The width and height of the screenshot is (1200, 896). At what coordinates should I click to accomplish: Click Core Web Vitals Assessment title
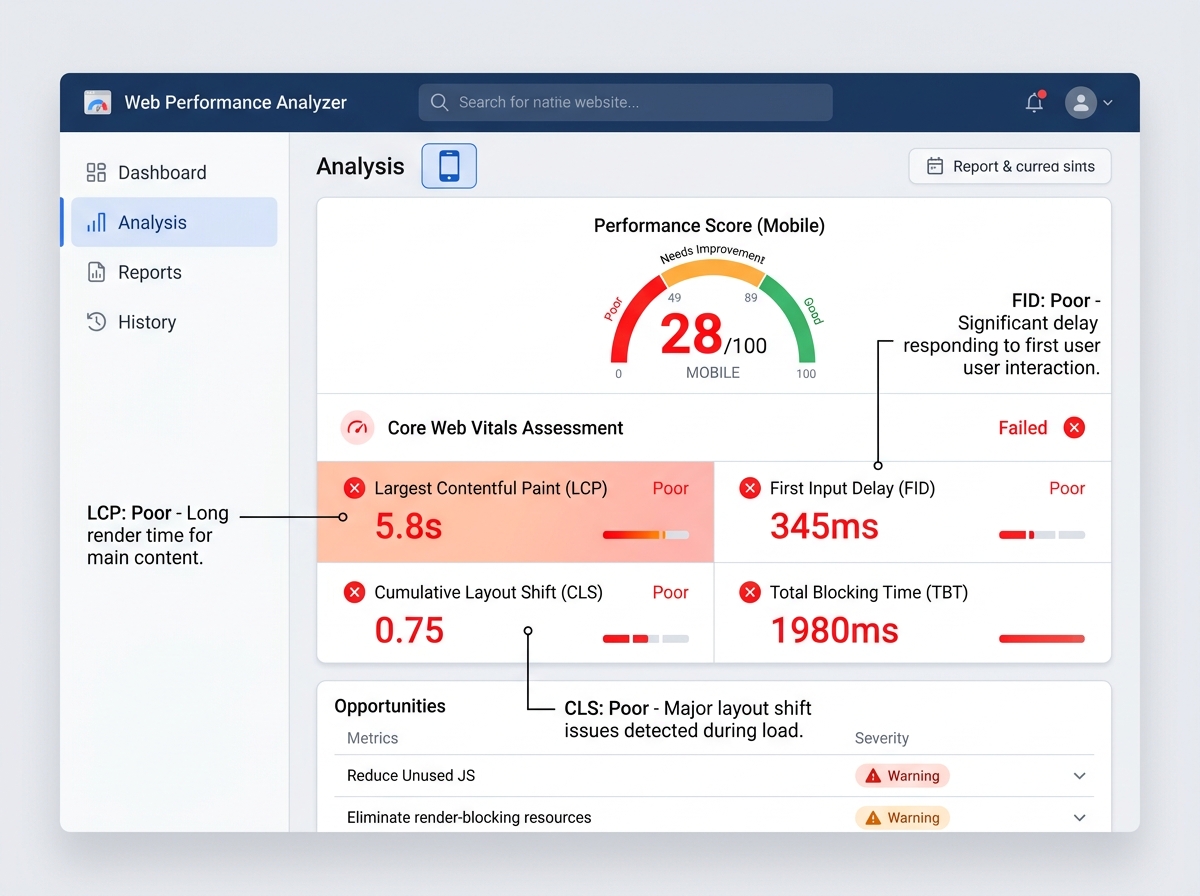[505, 428]
